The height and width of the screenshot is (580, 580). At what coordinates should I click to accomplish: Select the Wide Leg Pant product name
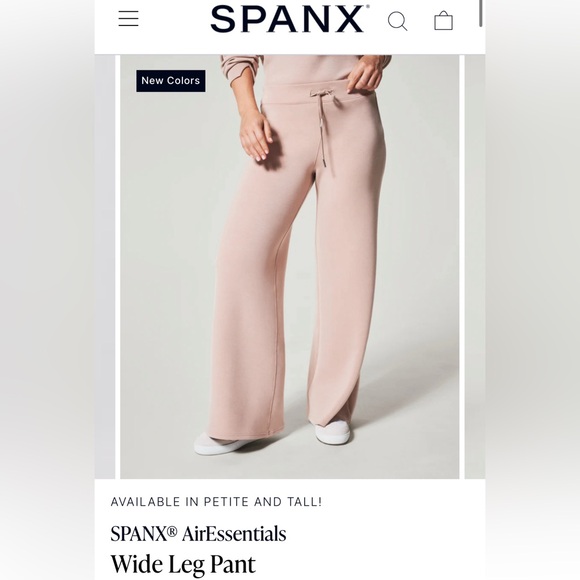coord(183,564)
